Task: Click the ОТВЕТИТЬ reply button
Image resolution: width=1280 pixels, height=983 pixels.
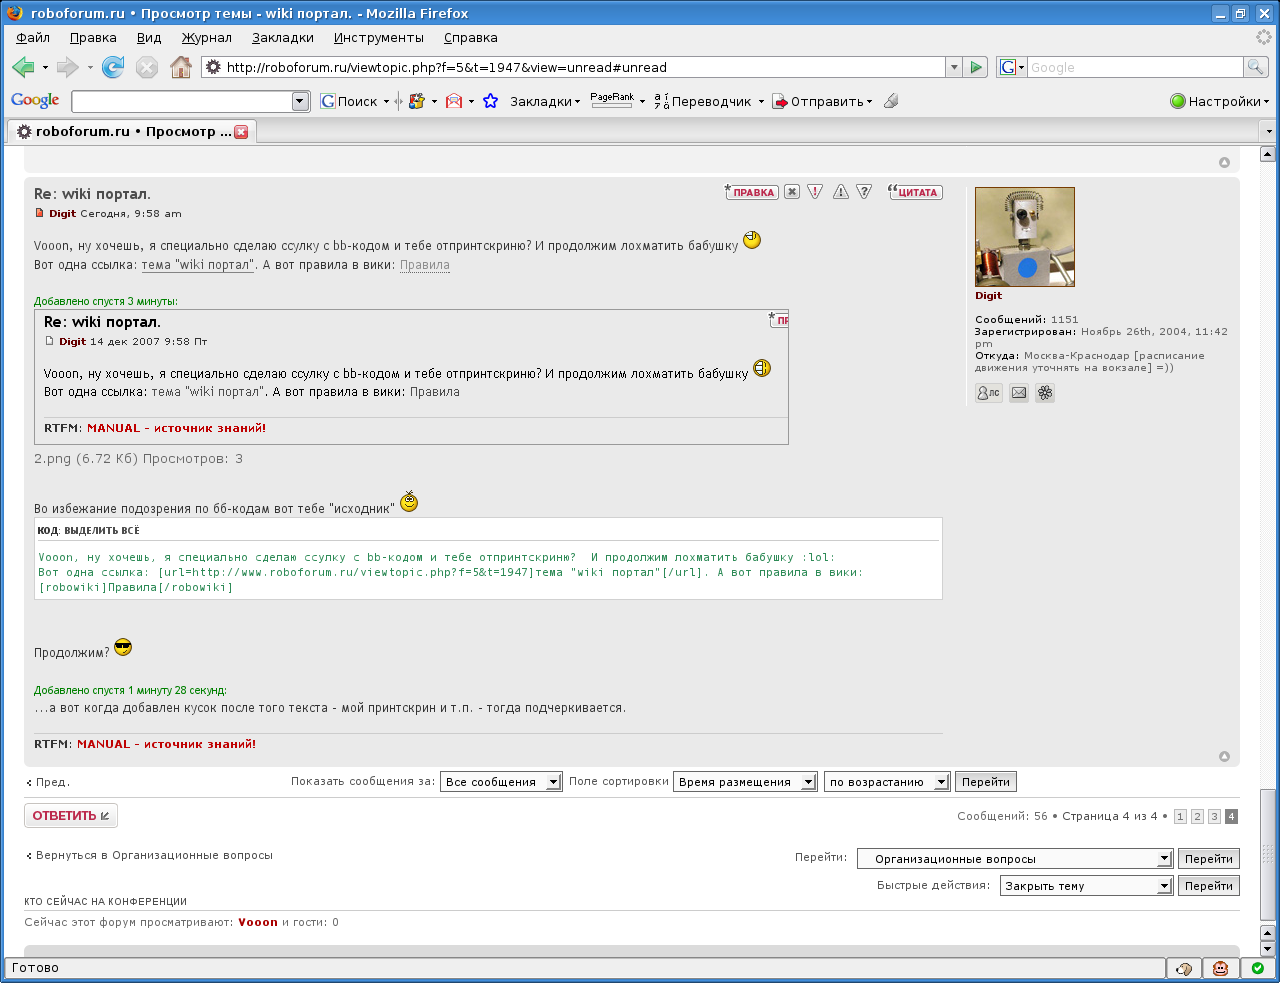Action: pyautogui.click(x=70, y=816)
